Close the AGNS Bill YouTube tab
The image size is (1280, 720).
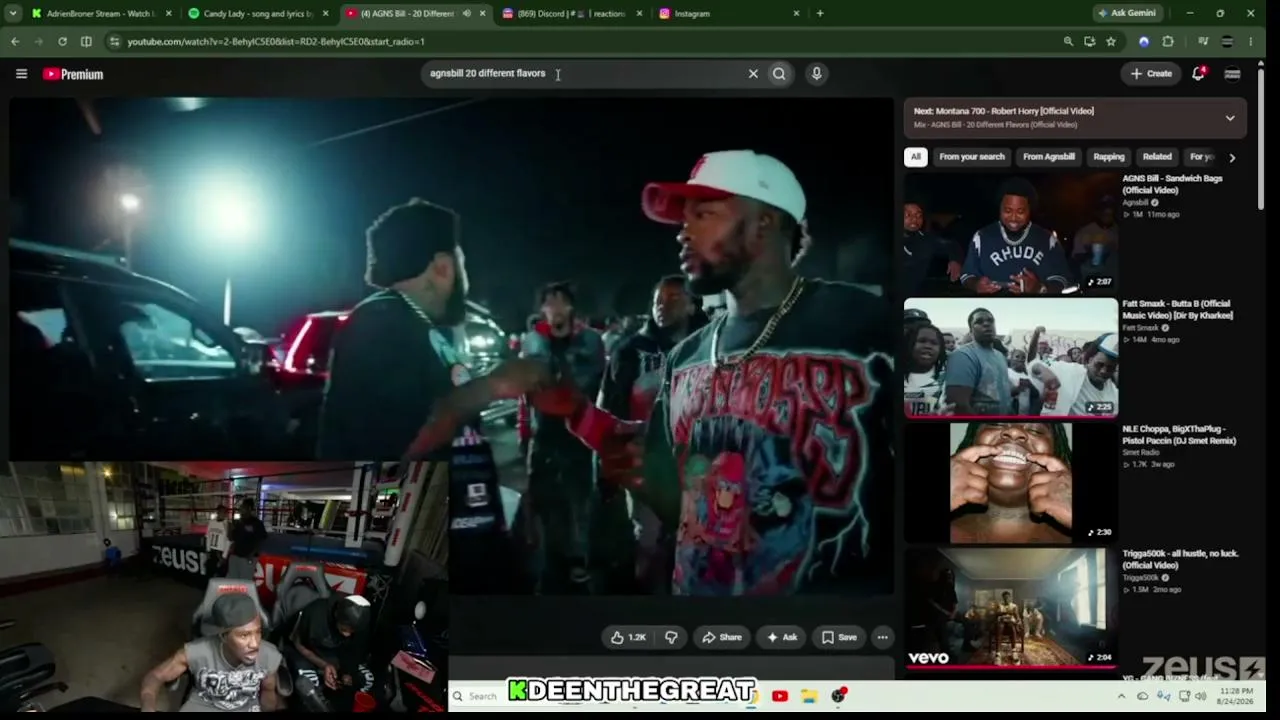[483, 13]
